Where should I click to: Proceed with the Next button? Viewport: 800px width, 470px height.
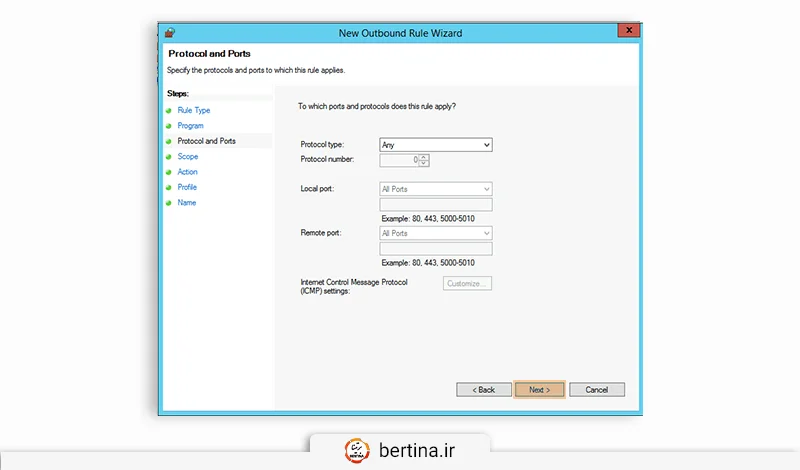(x=540, y=389)
